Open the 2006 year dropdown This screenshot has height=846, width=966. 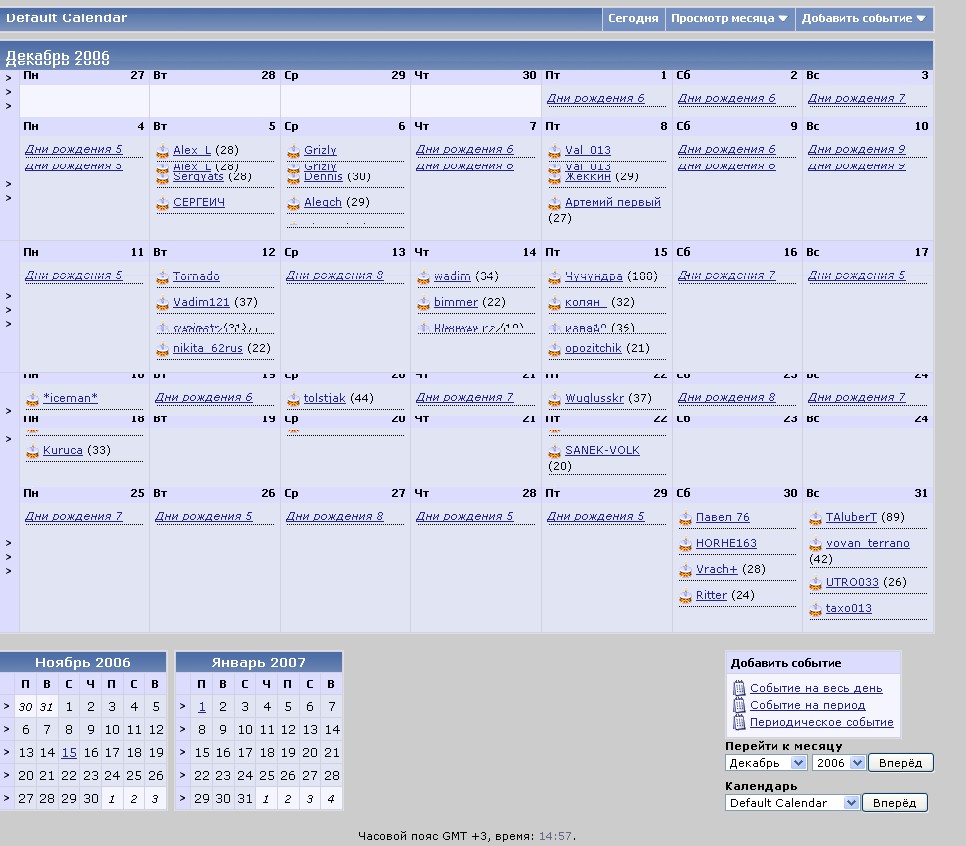click(x=837, y=763)
